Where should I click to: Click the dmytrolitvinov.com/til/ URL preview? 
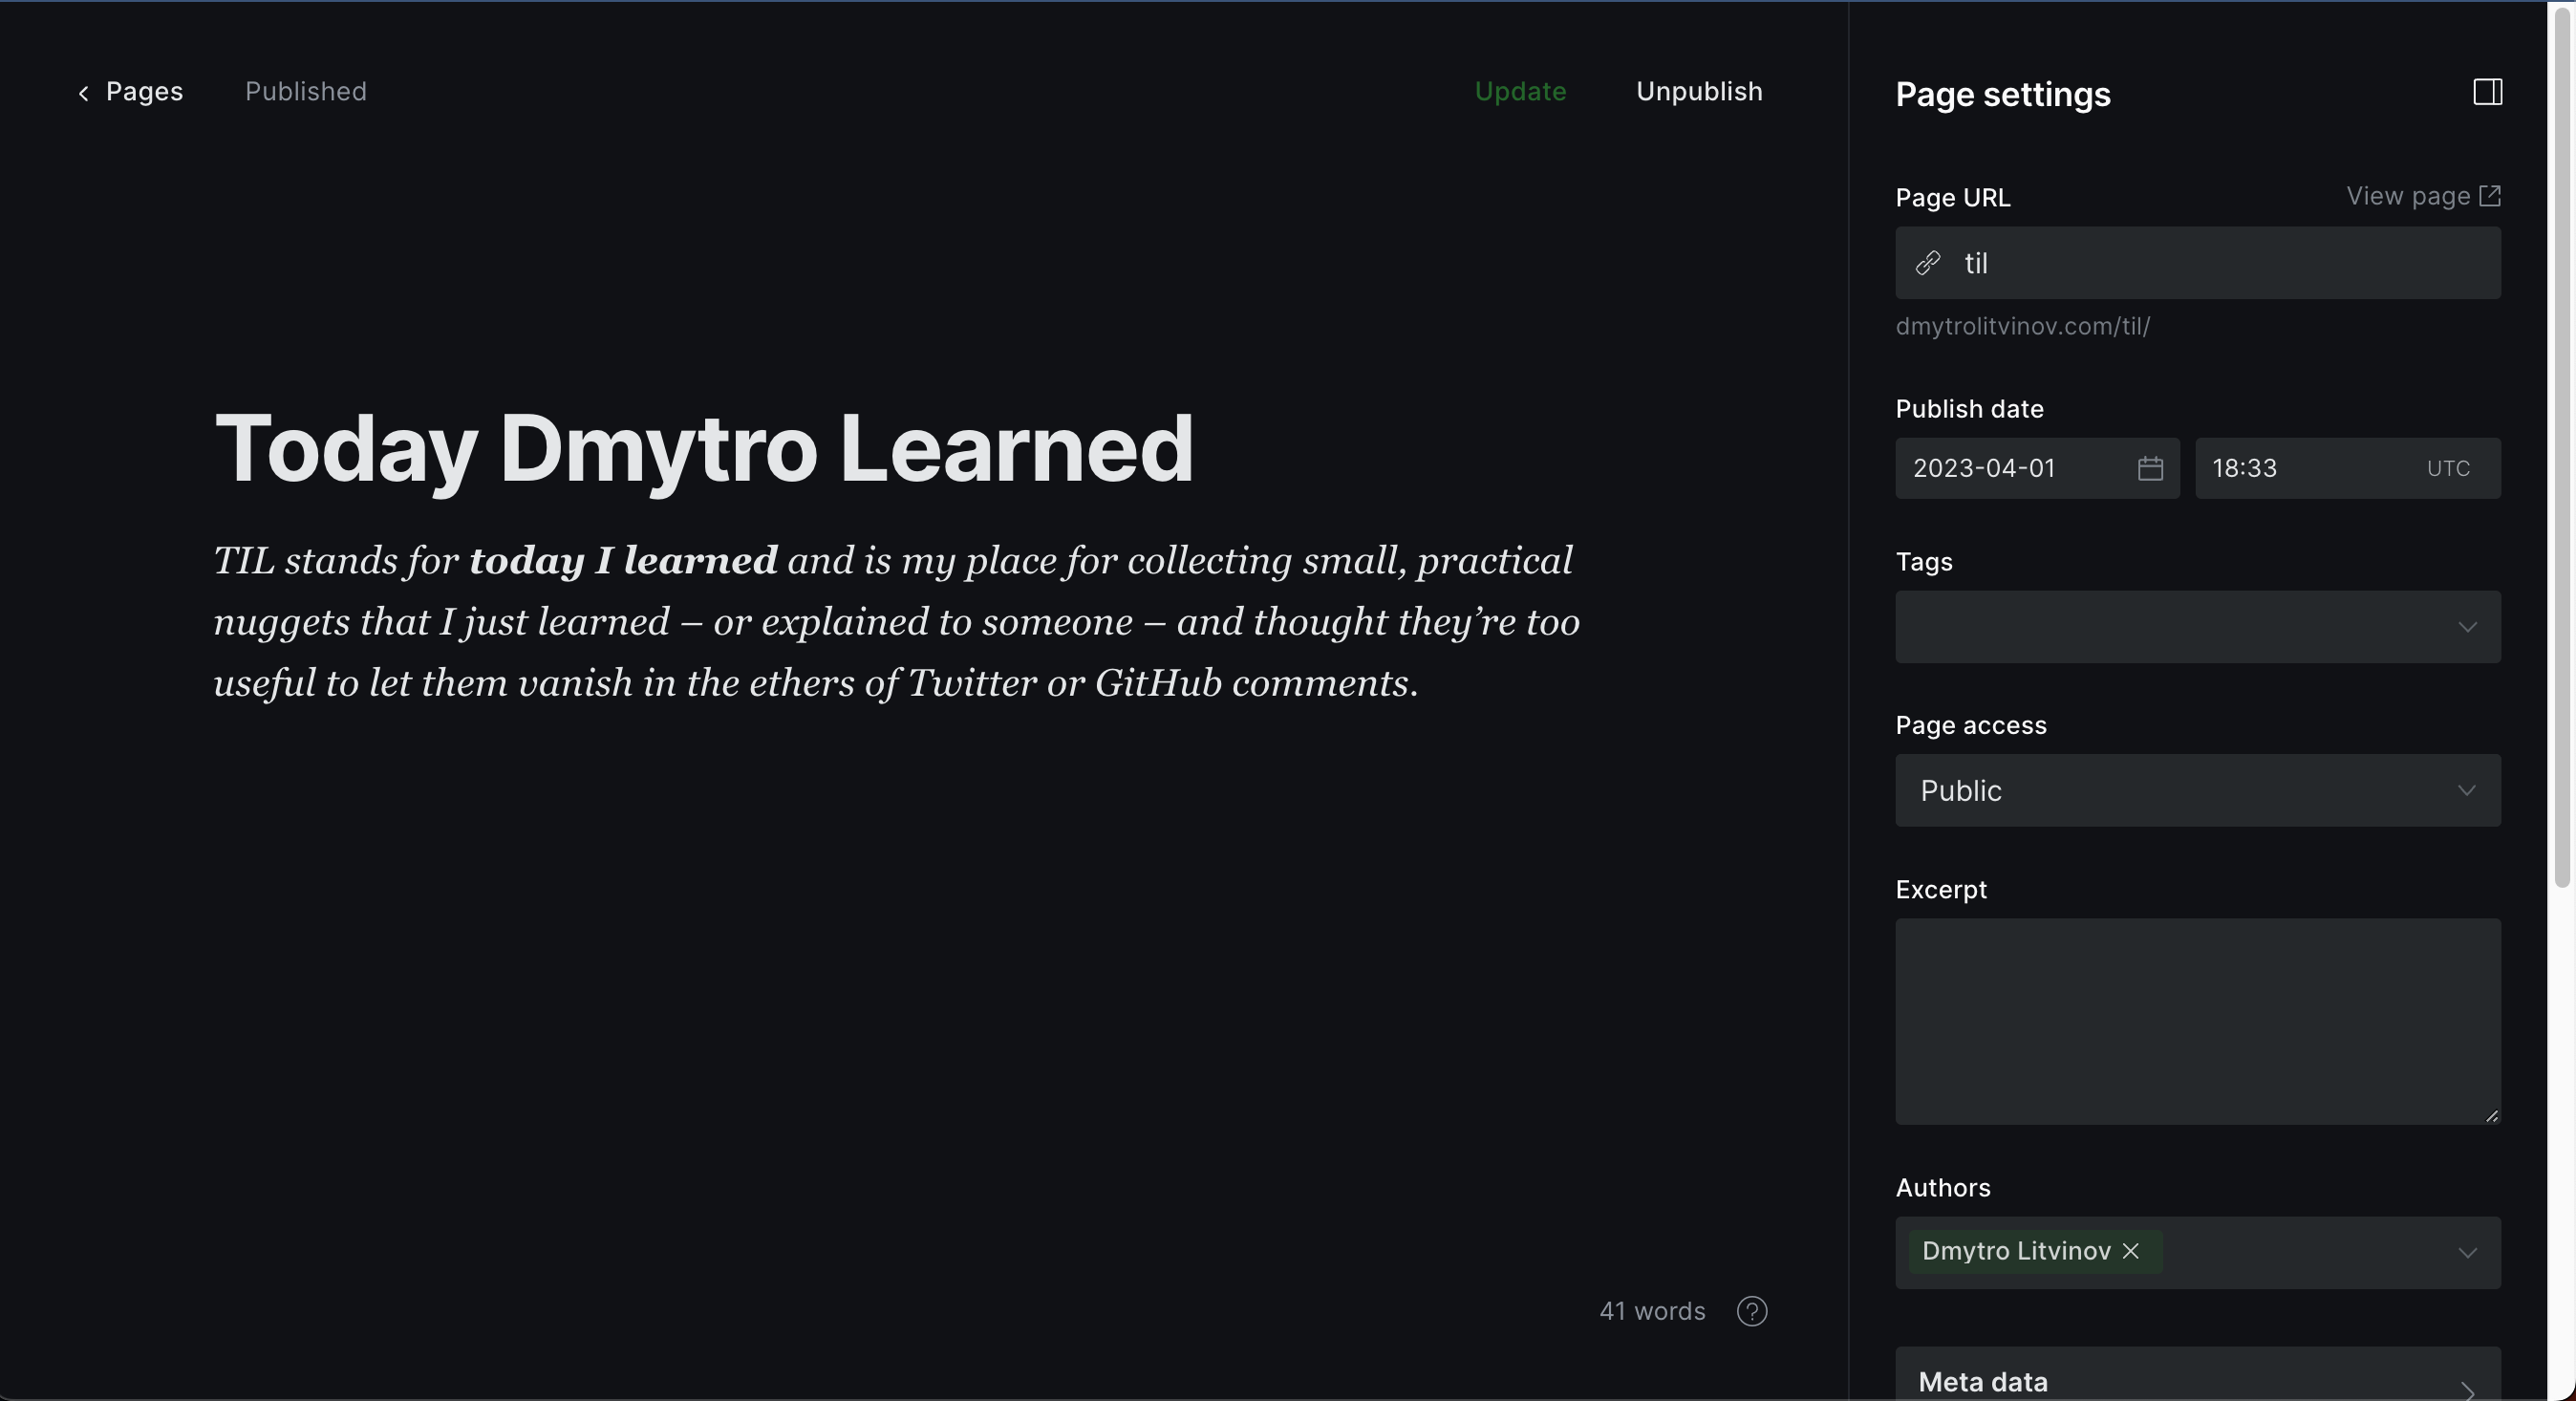coord(2023,327)
